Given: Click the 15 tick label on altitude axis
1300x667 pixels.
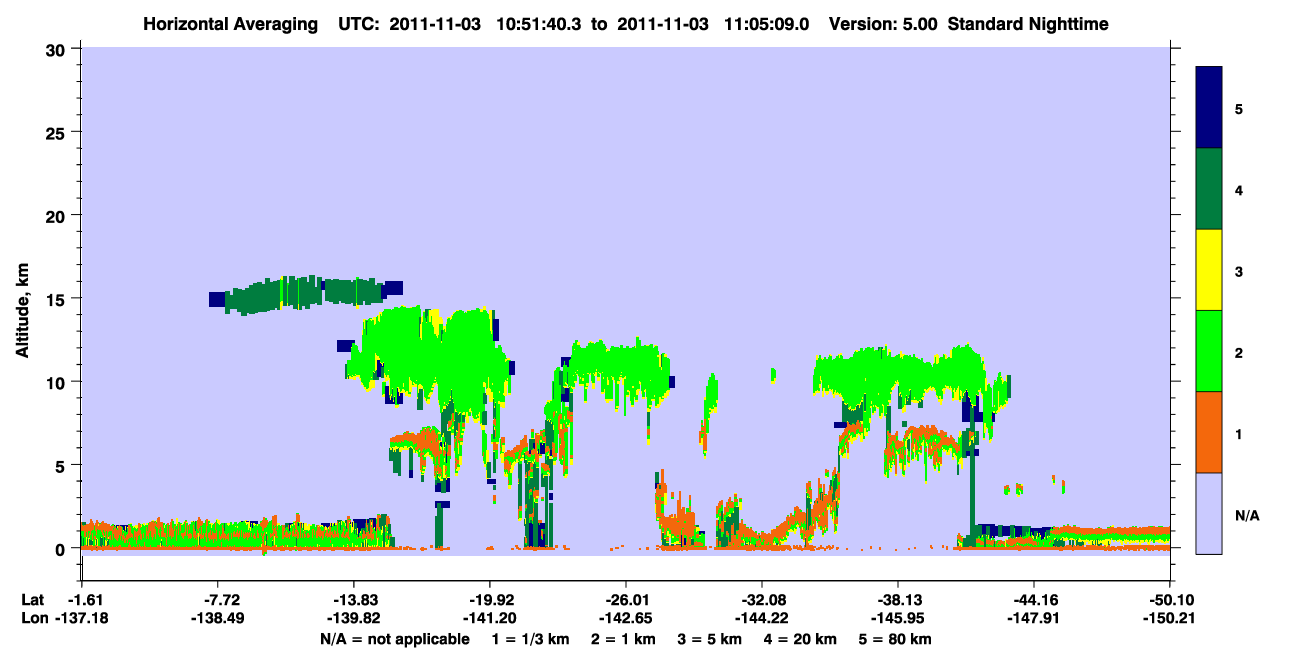Looking at the screenshot, I should point(58,298).
